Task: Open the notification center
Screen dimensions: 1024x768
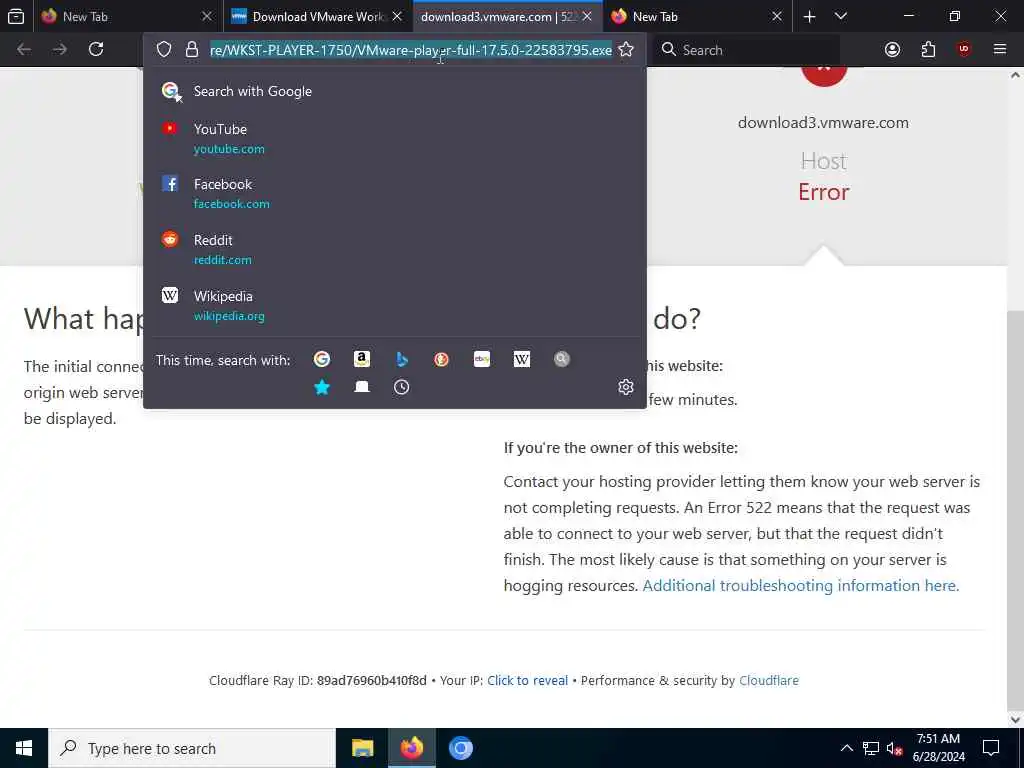Action: coord(991,748)
